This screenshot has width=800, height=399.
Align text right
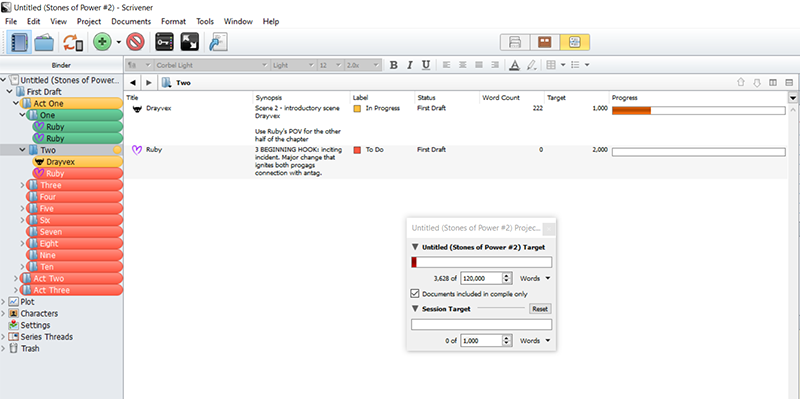tap(495, 65)
